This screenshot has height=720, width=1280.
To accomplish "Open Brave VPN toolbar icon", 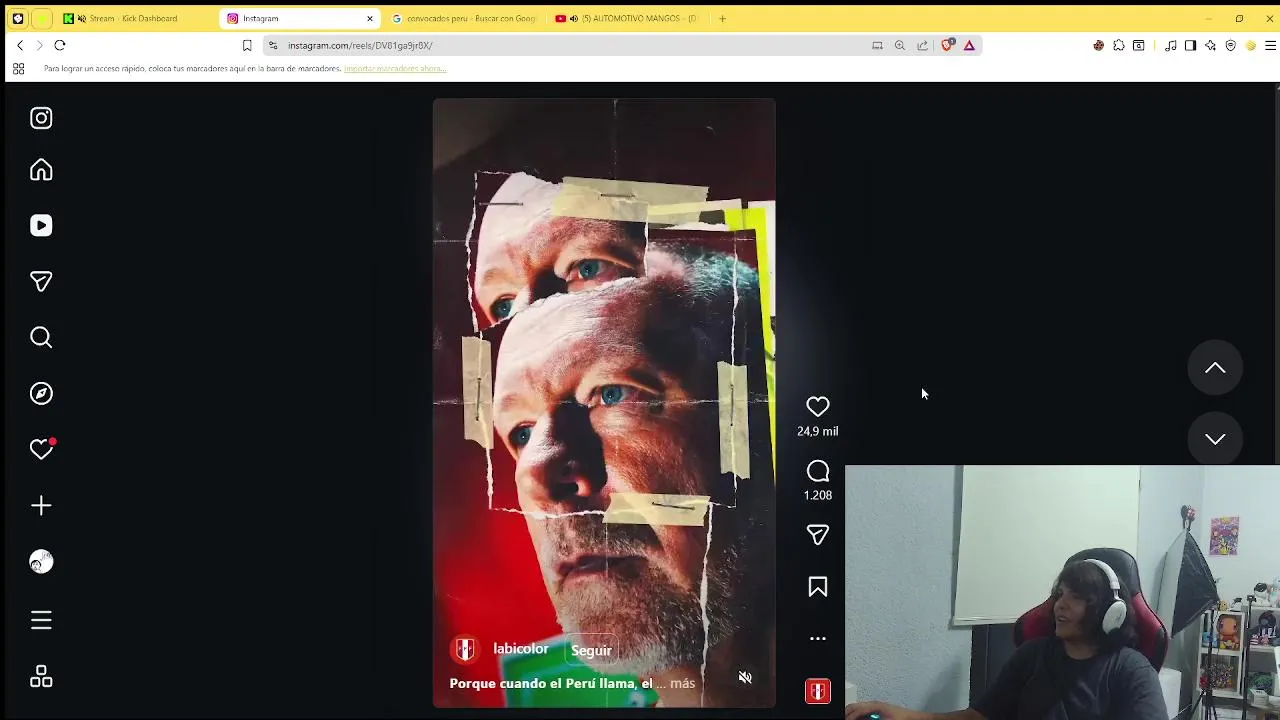I will [1231, 45].
